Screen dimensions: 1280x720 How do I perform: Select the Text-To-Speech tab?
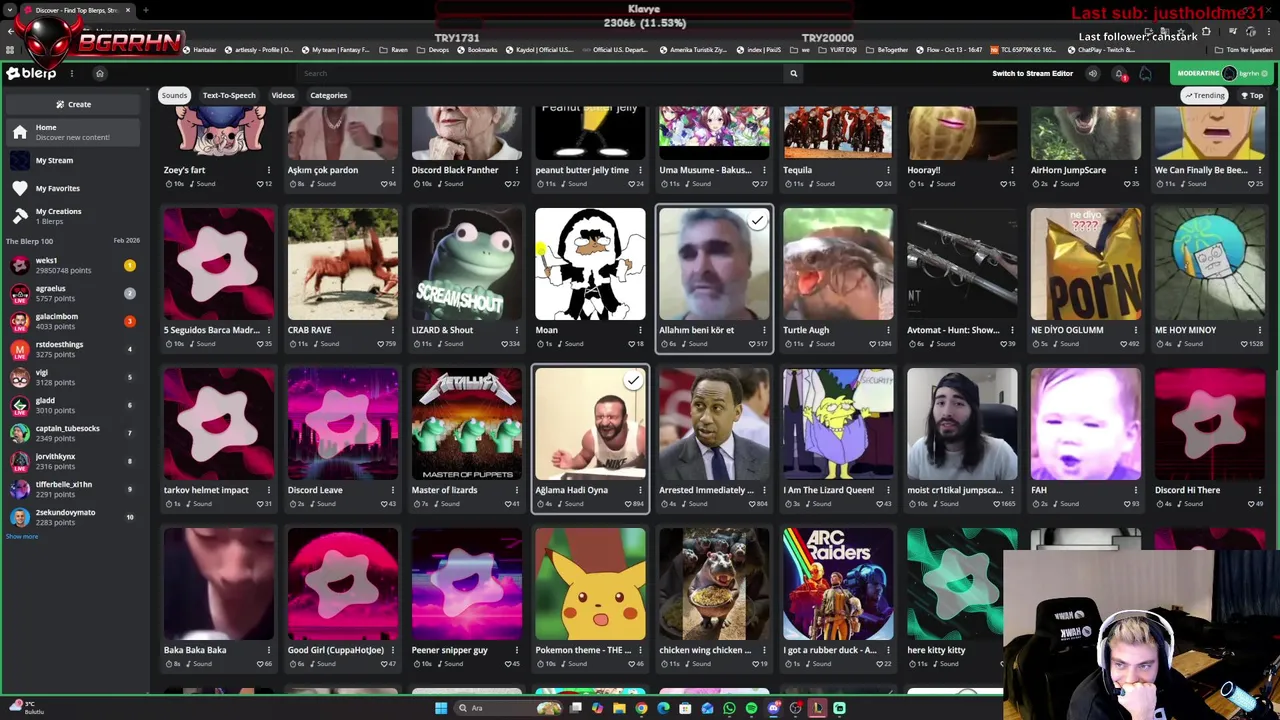click(229, 95)
